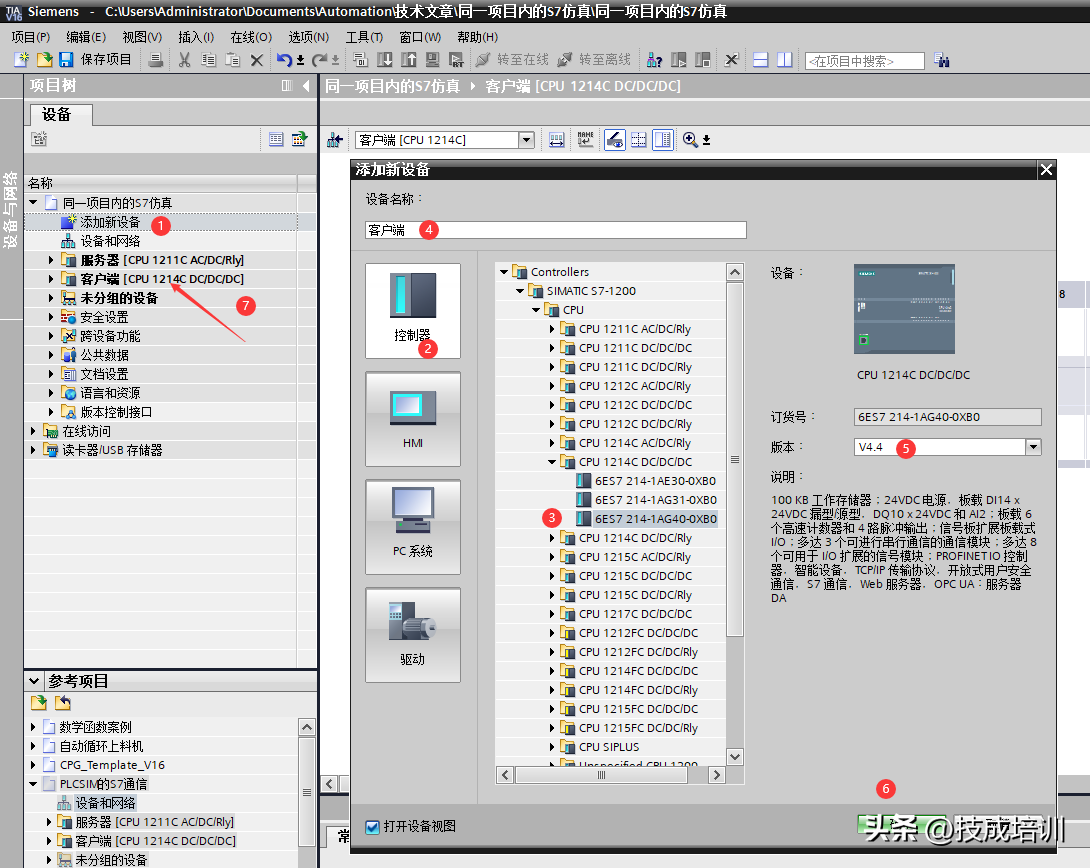Click the print icon in toolbar
The image size is (1090, 868).
tap(156, 60)
